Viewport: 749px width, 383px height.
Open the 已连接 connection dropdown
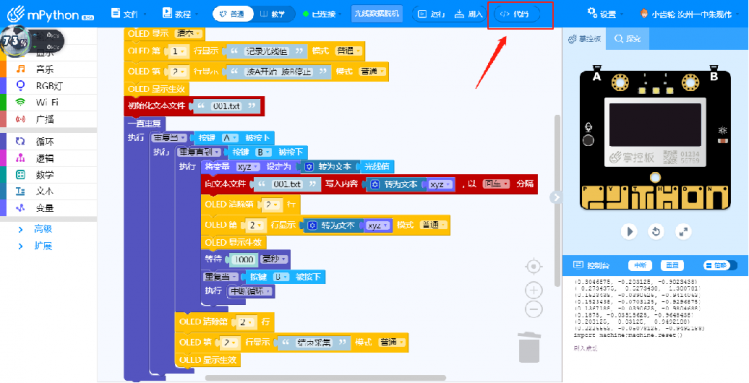pyautogui.click(x=321, y=14)
